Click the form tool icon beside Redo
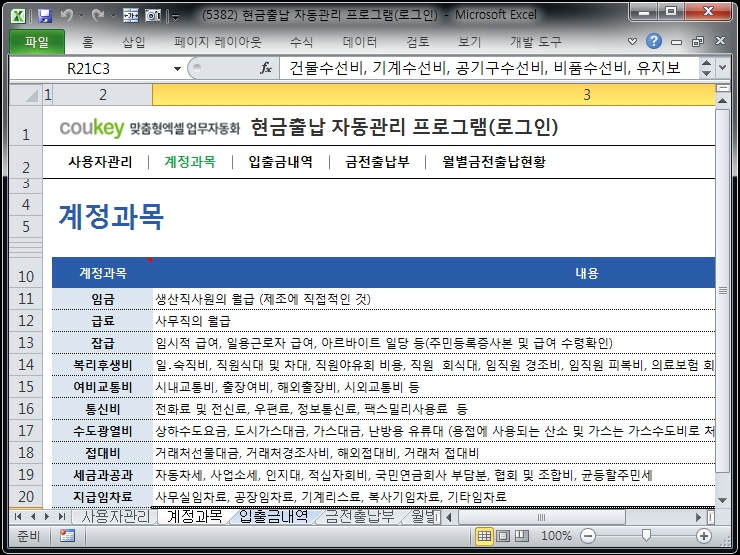The image size is (740, 555). click(131, 16)
